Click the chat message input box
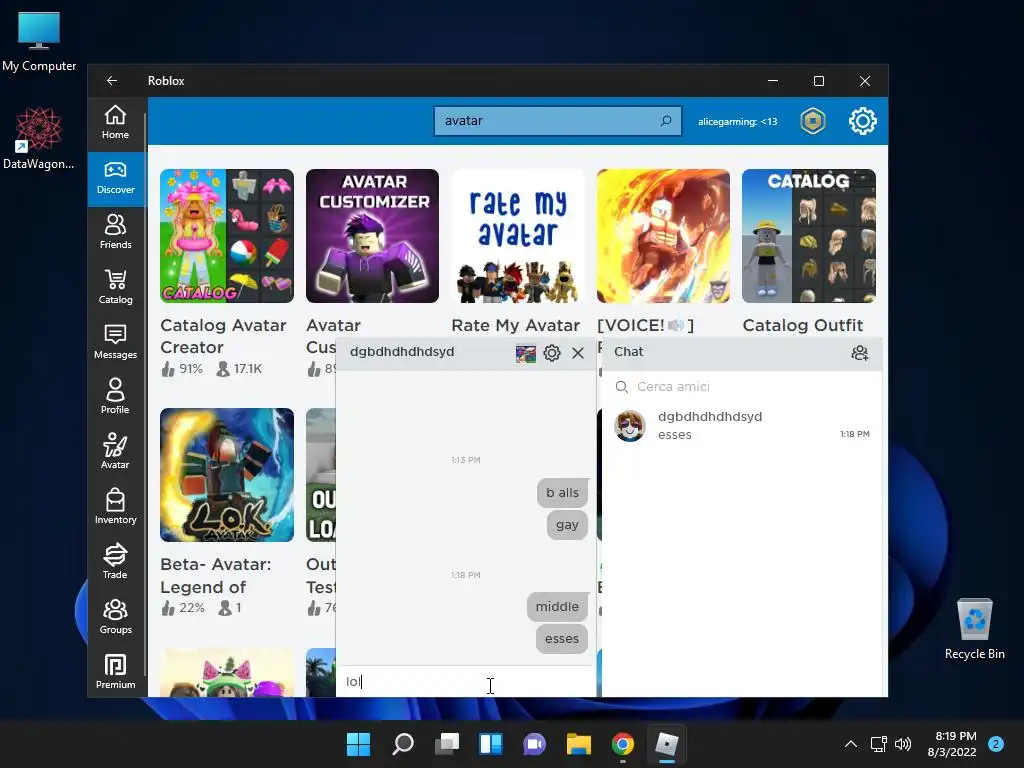The width and height of the screenshot is (1024, 768). [466, 681]
